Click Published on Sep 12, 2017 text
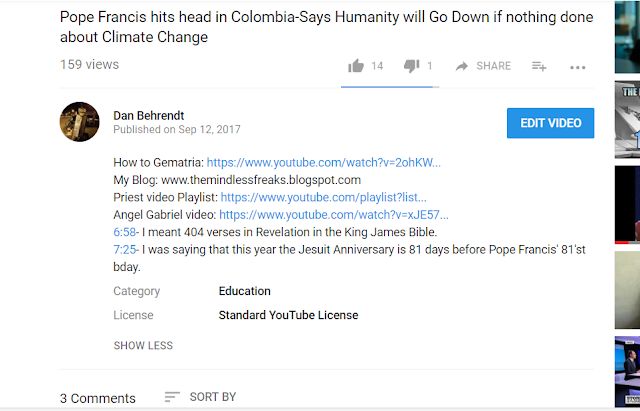The height and width of the screenshot is (411, 640). click(177, 129)
